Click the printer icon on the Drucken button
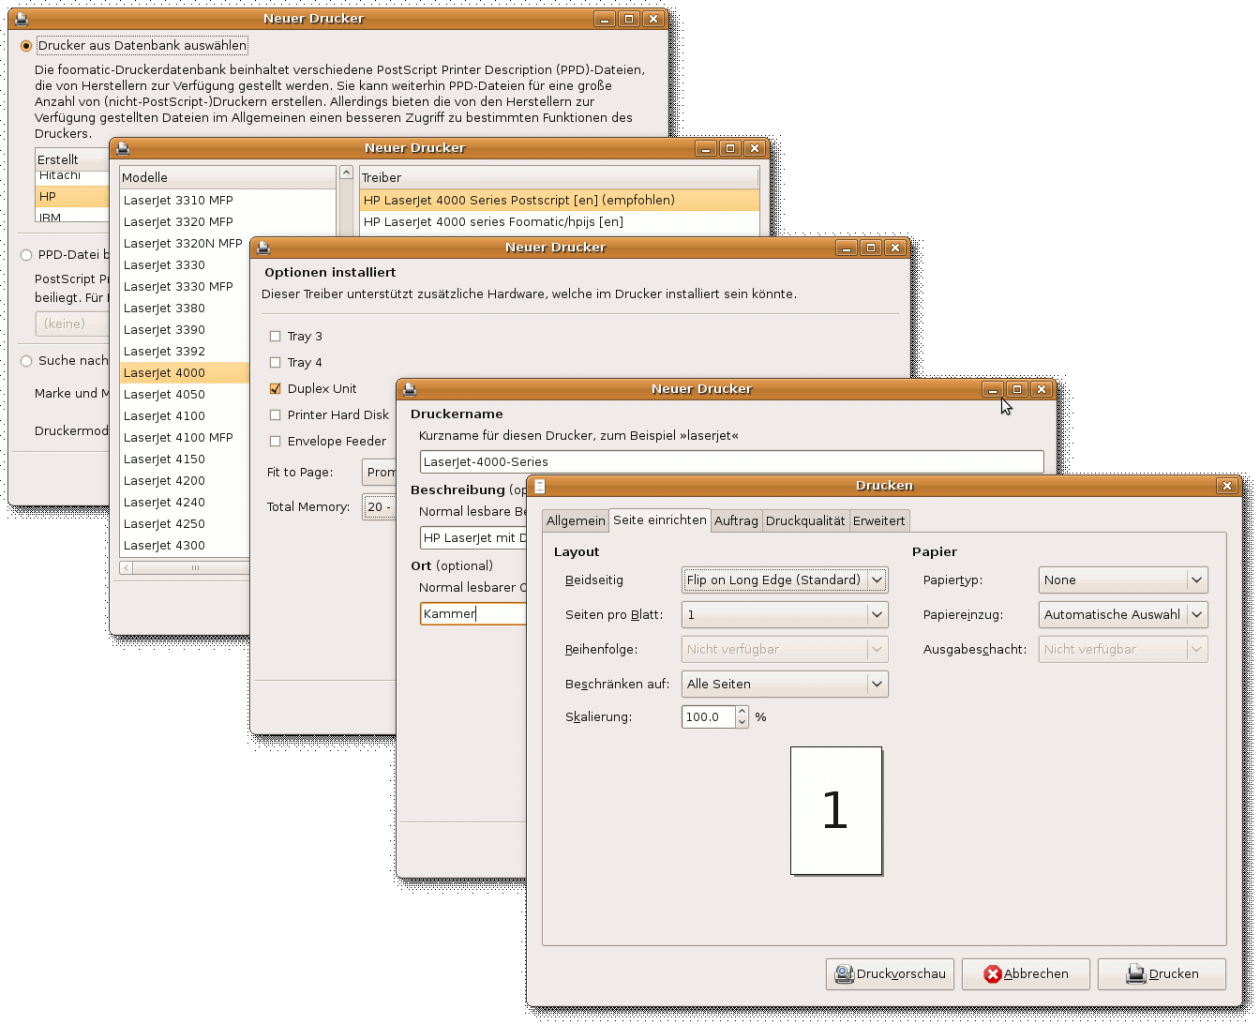 click(1136, 974)
